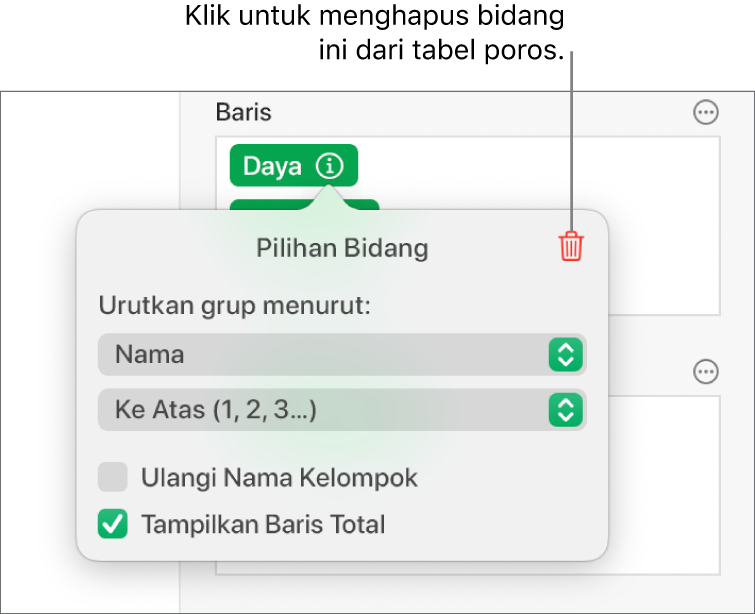The image size is (755, 614).
Task: Open the more options button beside Baris
Action: [x=706, y=113]
